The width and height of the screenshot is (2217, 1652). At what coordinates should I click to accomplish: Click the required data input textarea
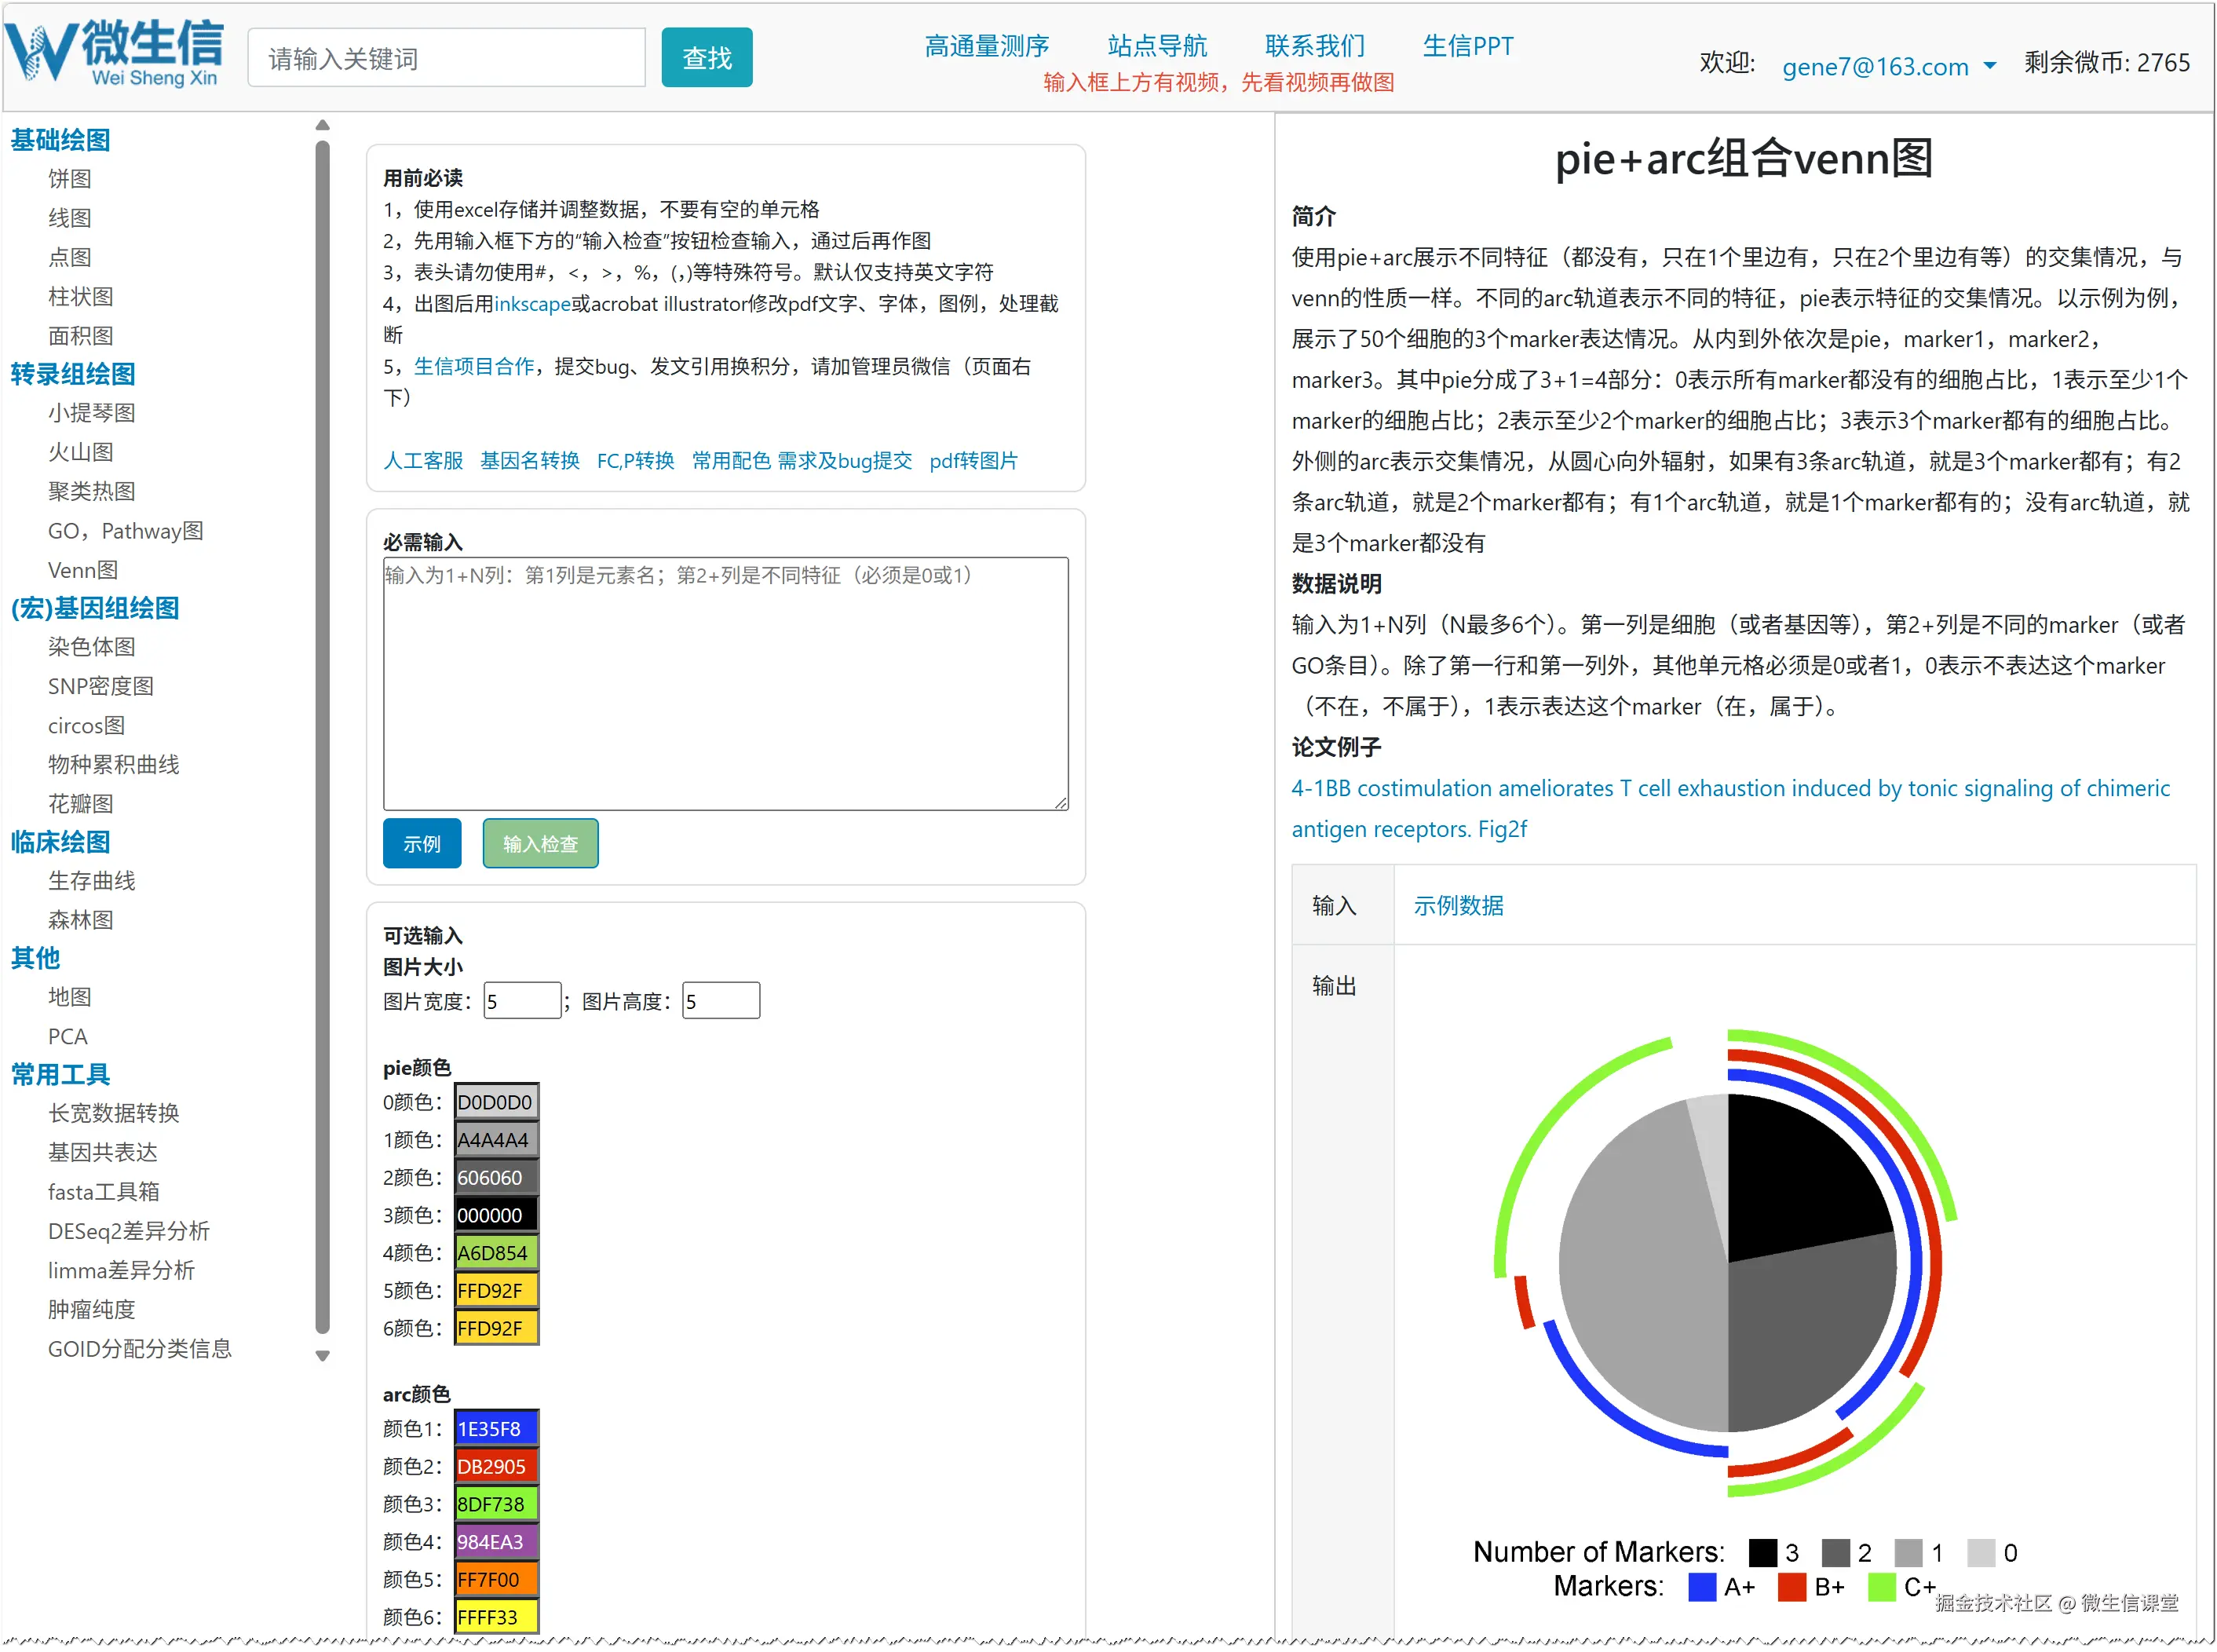tap(725, 683)
